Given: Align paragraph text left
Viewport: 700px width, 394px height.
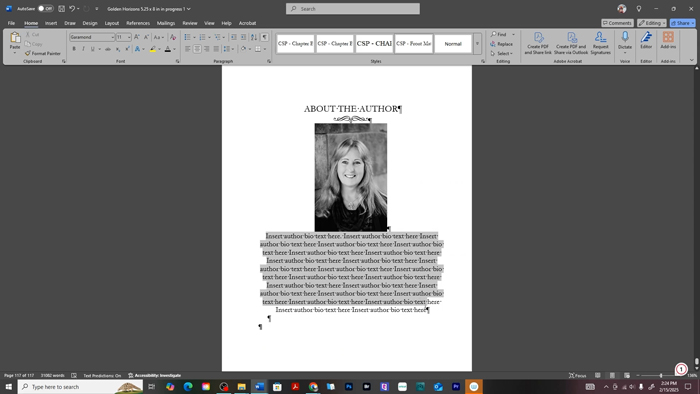Looking at the screenshot, I should [188, 49].
